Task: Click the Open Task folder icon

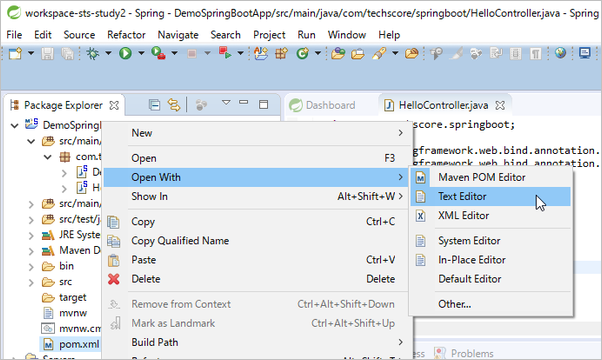Action: pyautogui.click(x=357, y=53)
